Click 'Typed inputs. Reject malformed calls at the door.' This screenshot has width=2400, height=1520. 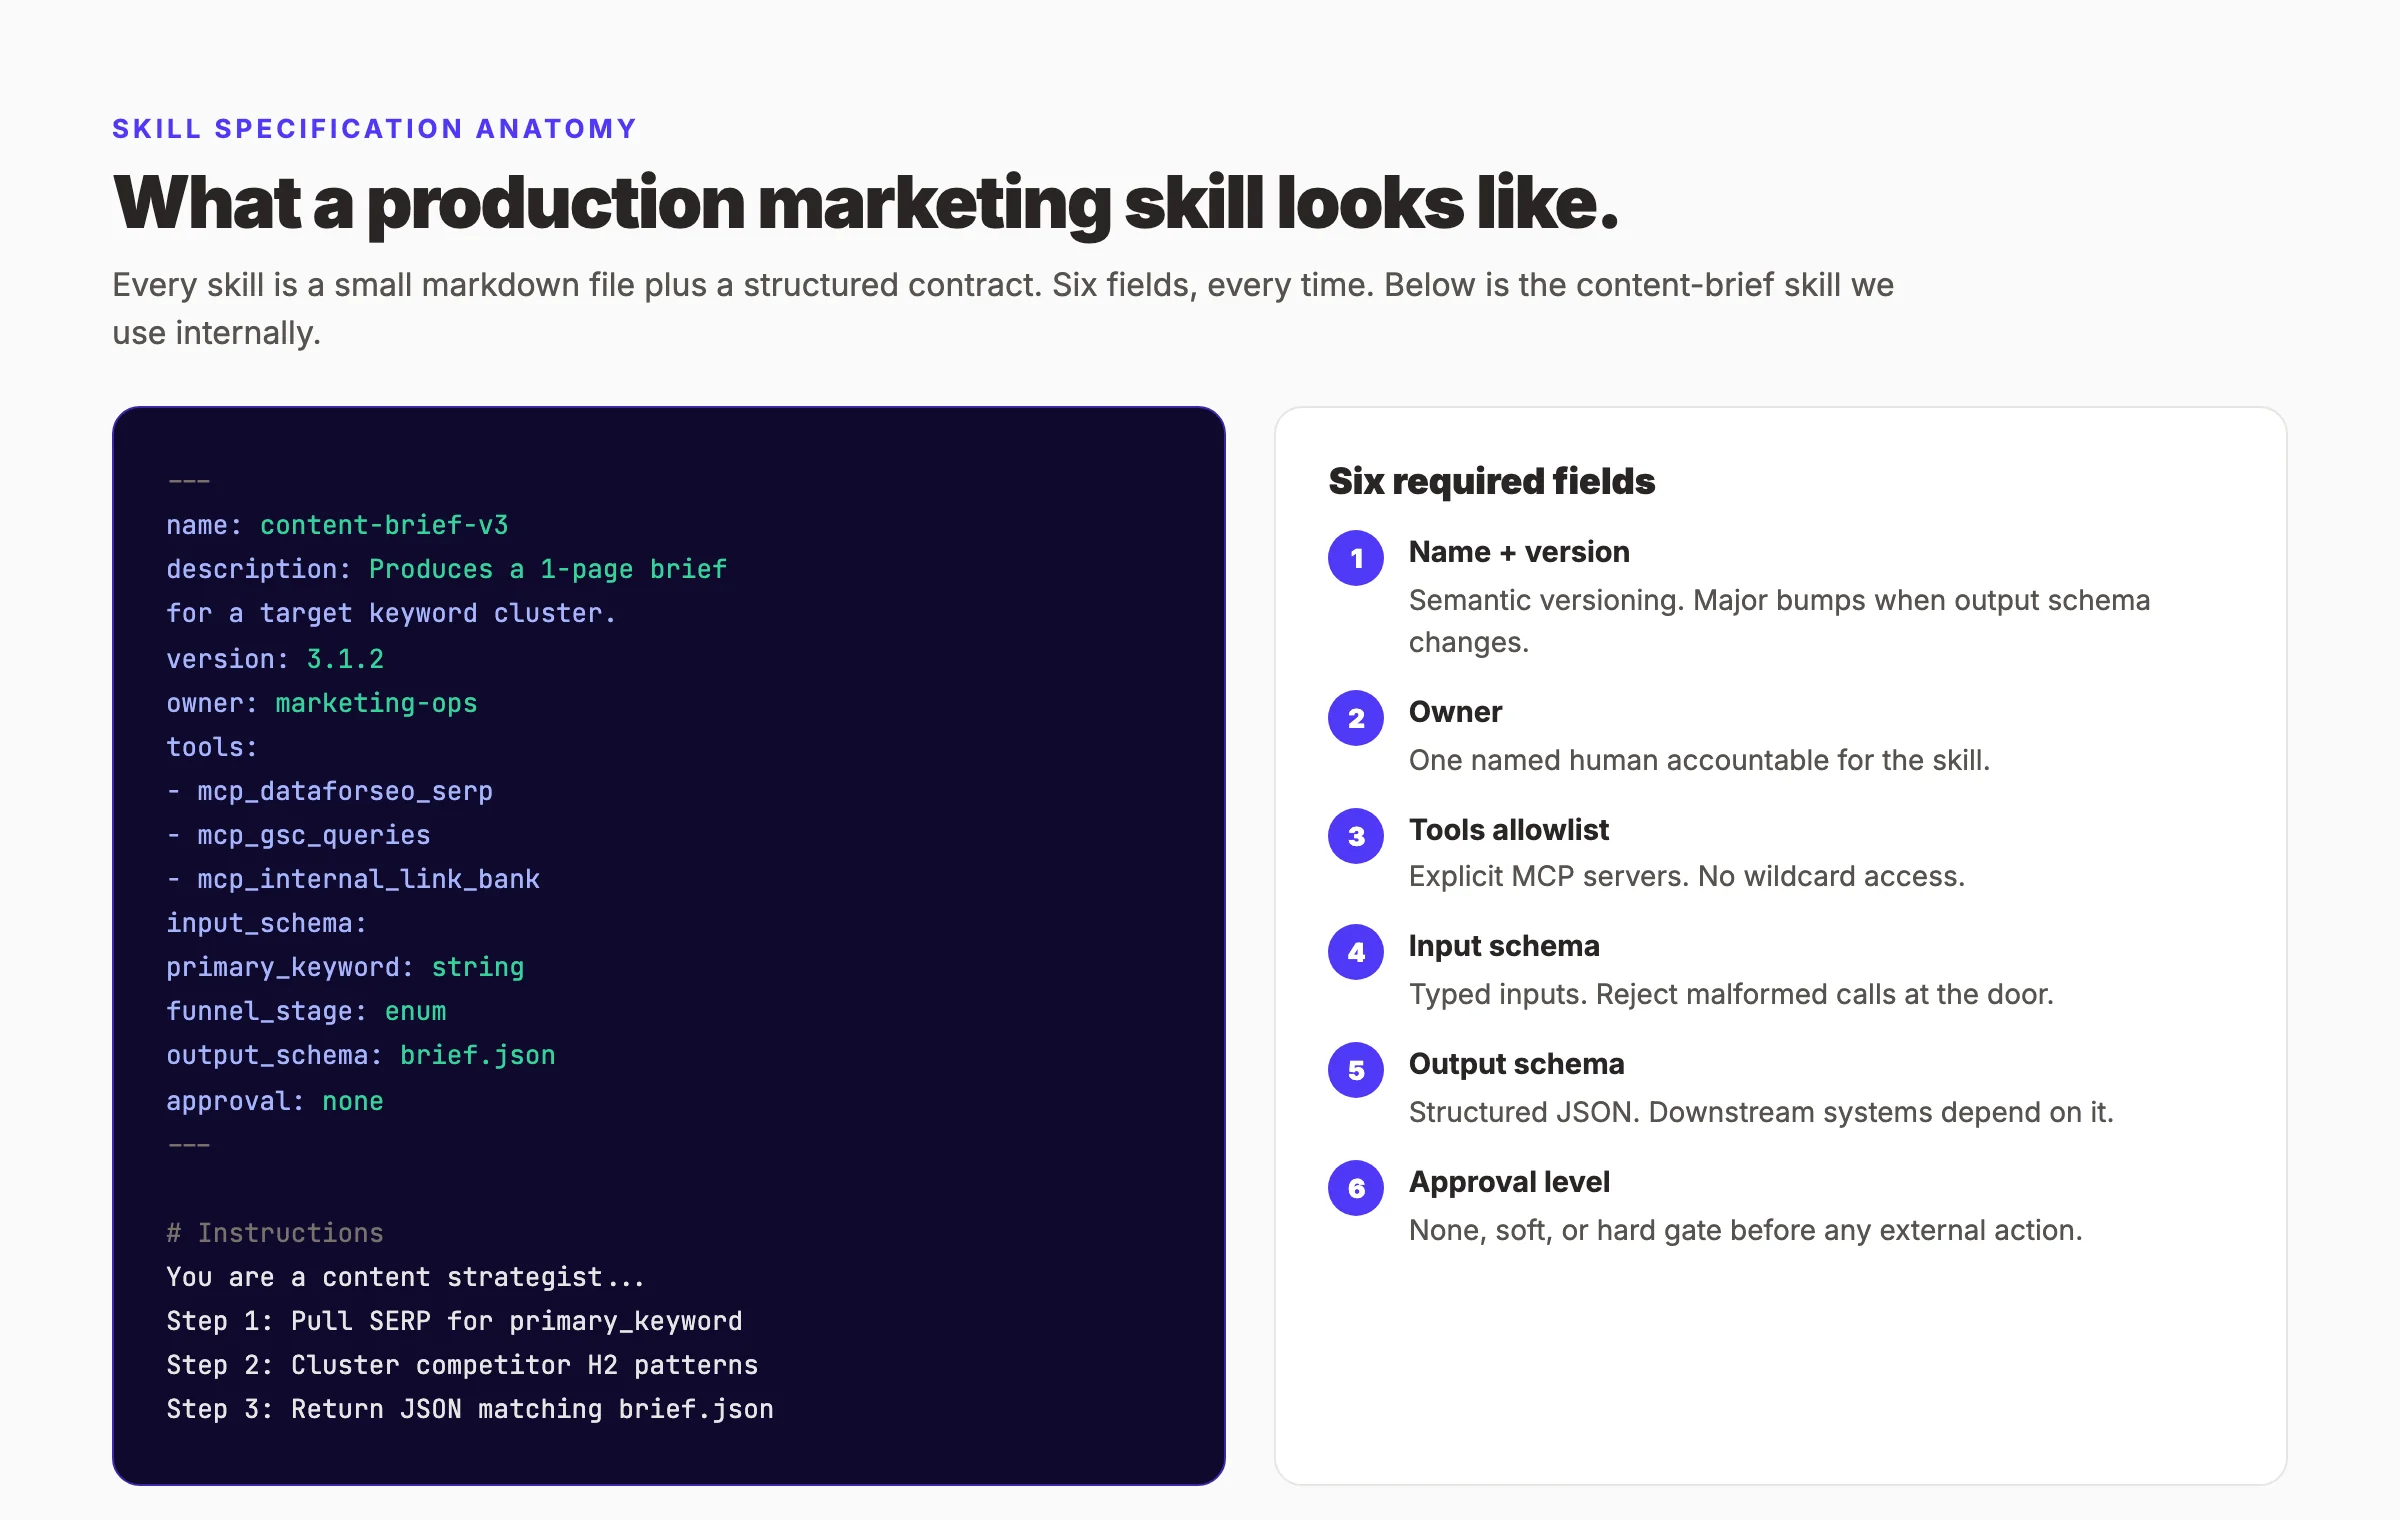click(x=1731, y=994)
